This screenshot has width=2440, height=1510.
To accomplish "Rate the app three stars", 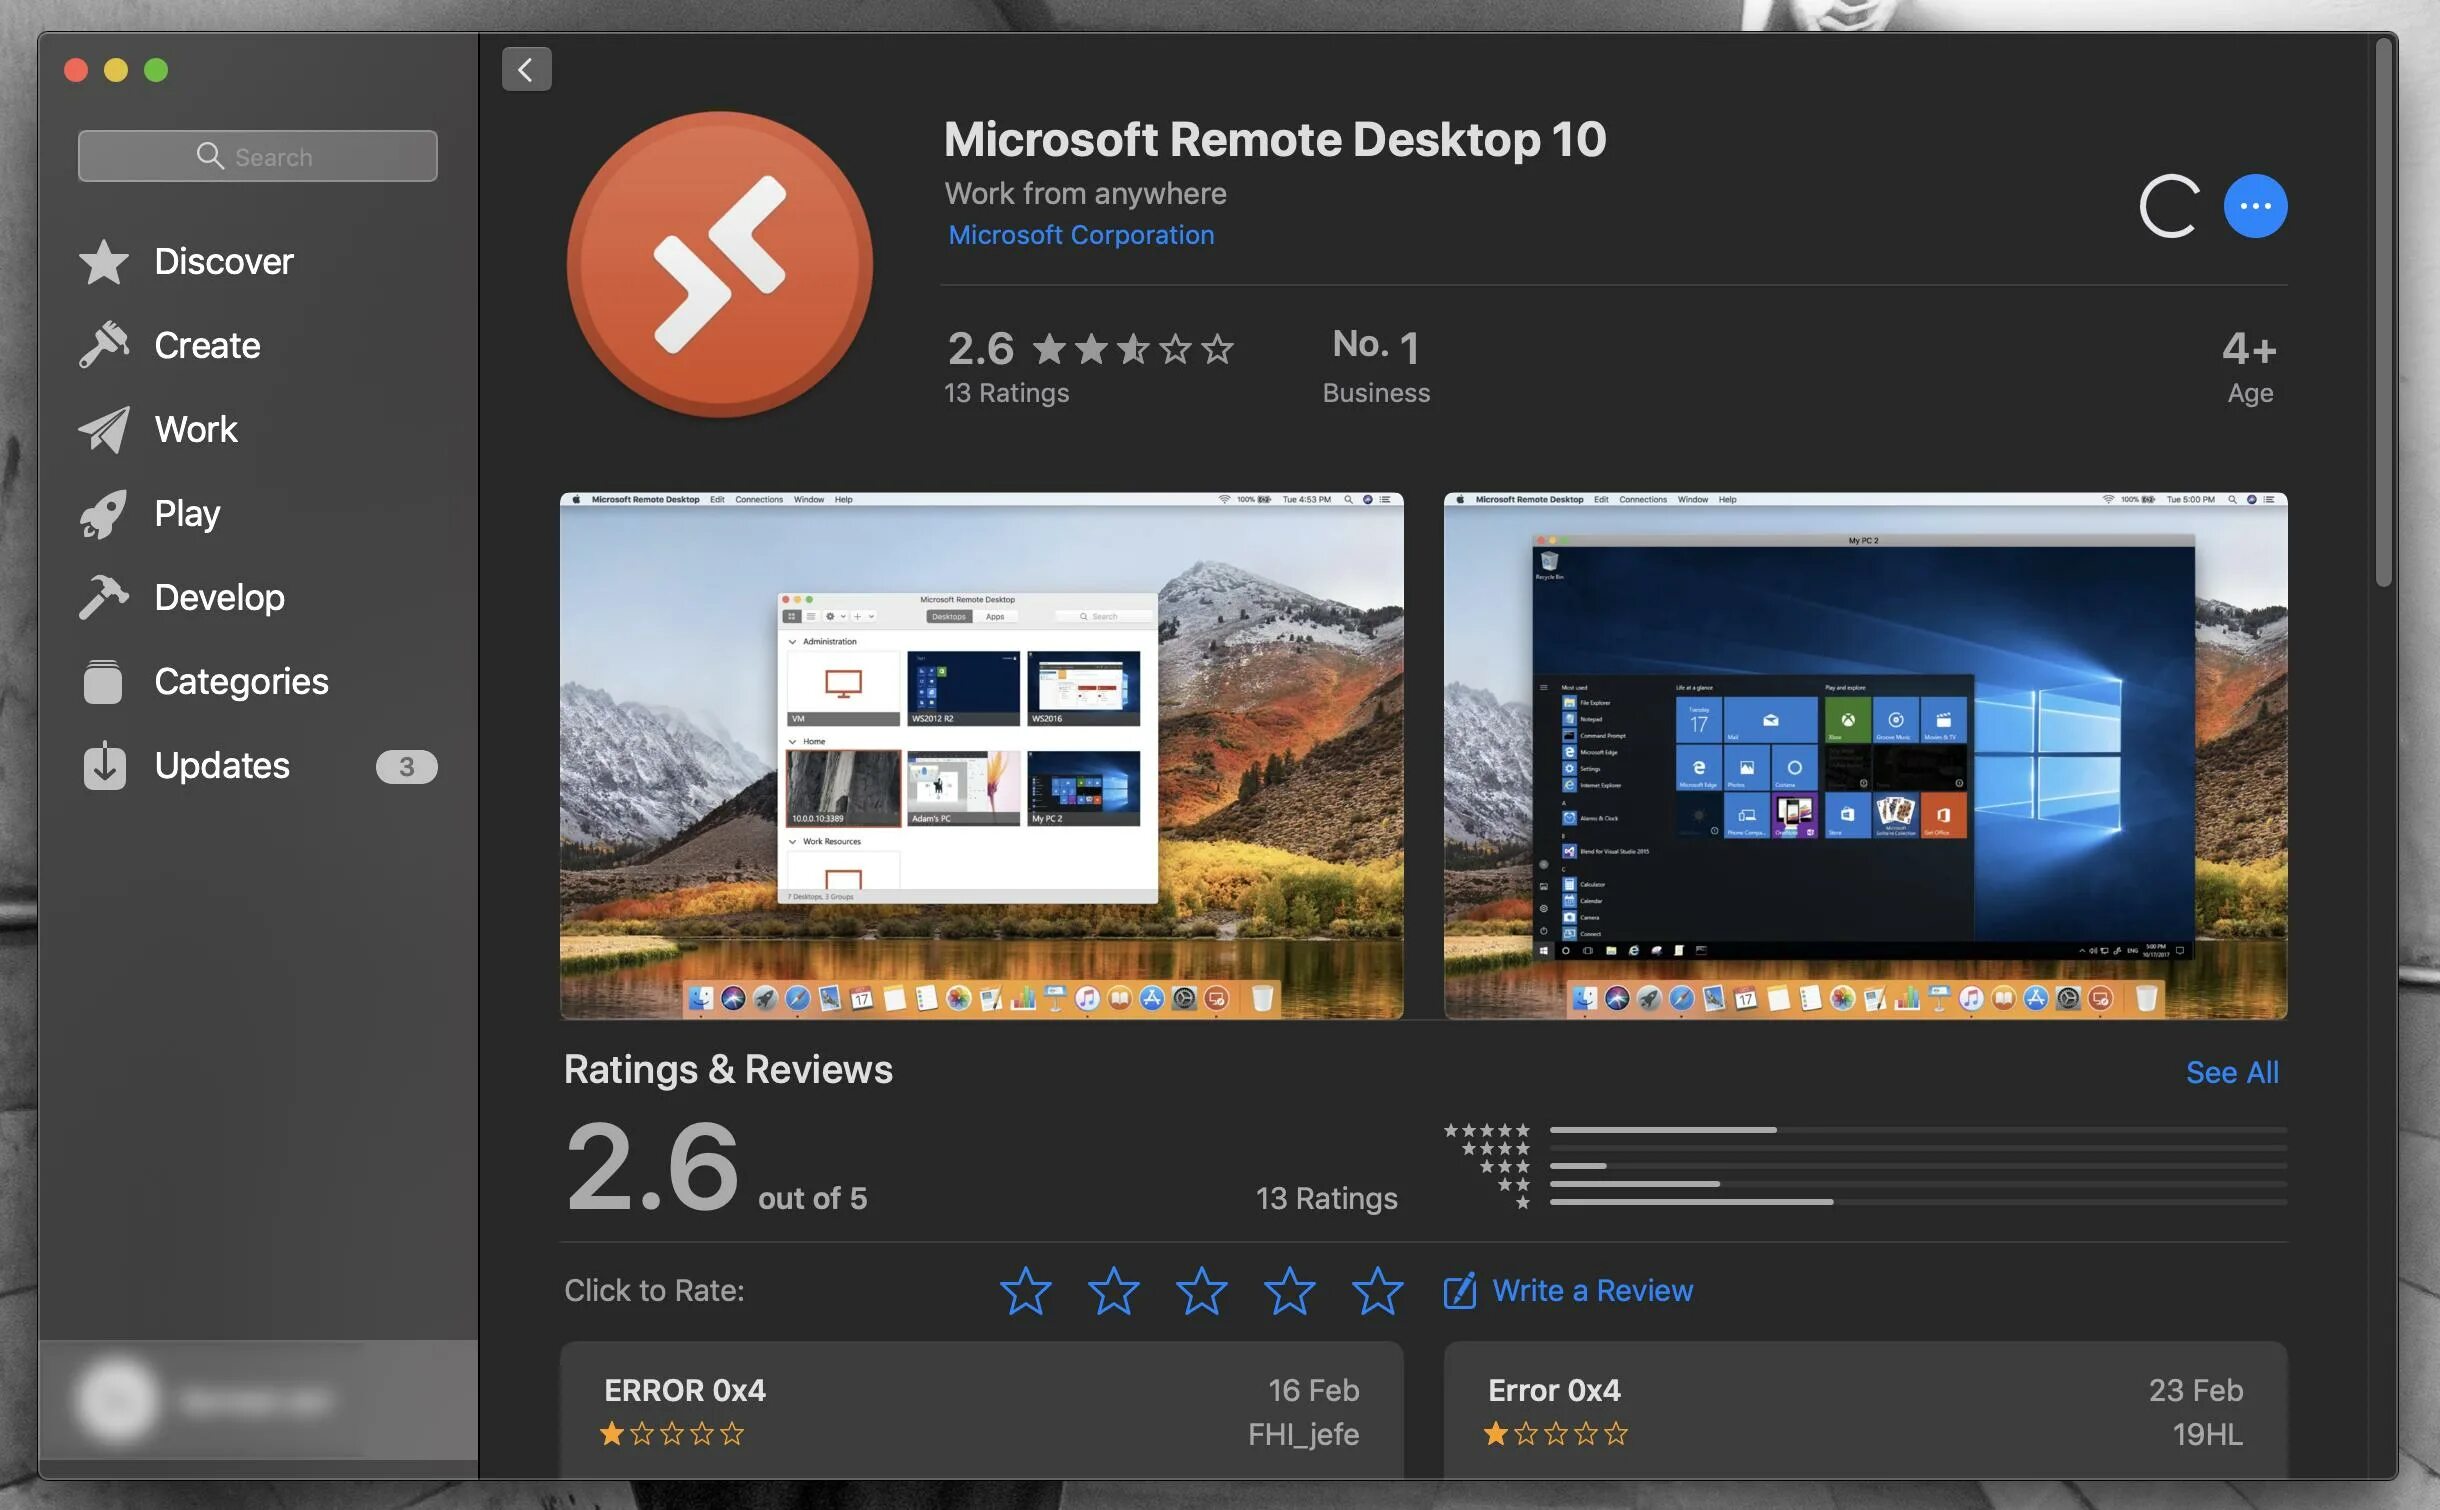I will 1201,1290.
